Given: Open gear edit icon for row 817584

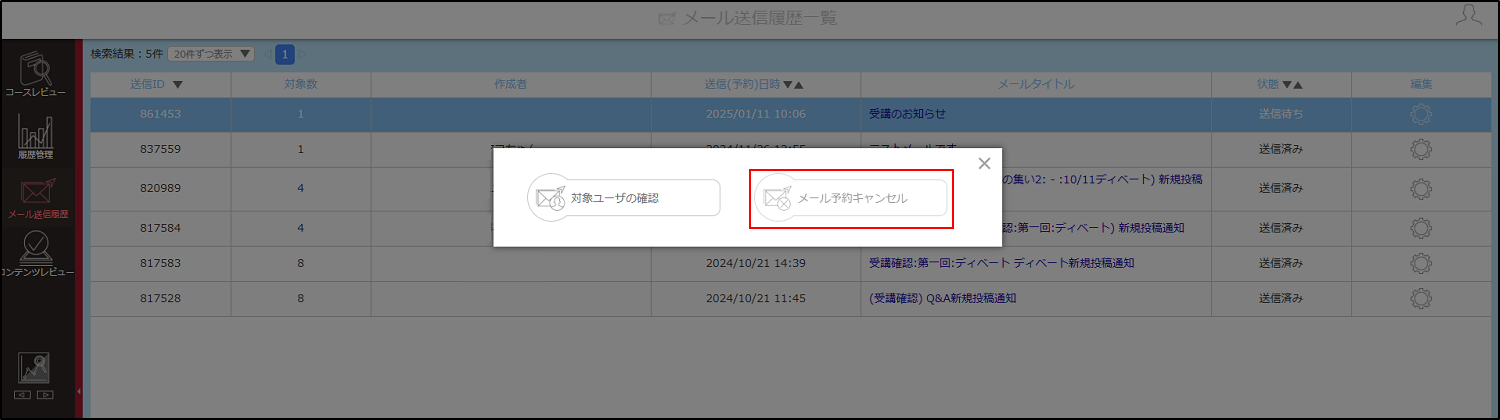Looking at the screenshot, I should pos(1421,228).
